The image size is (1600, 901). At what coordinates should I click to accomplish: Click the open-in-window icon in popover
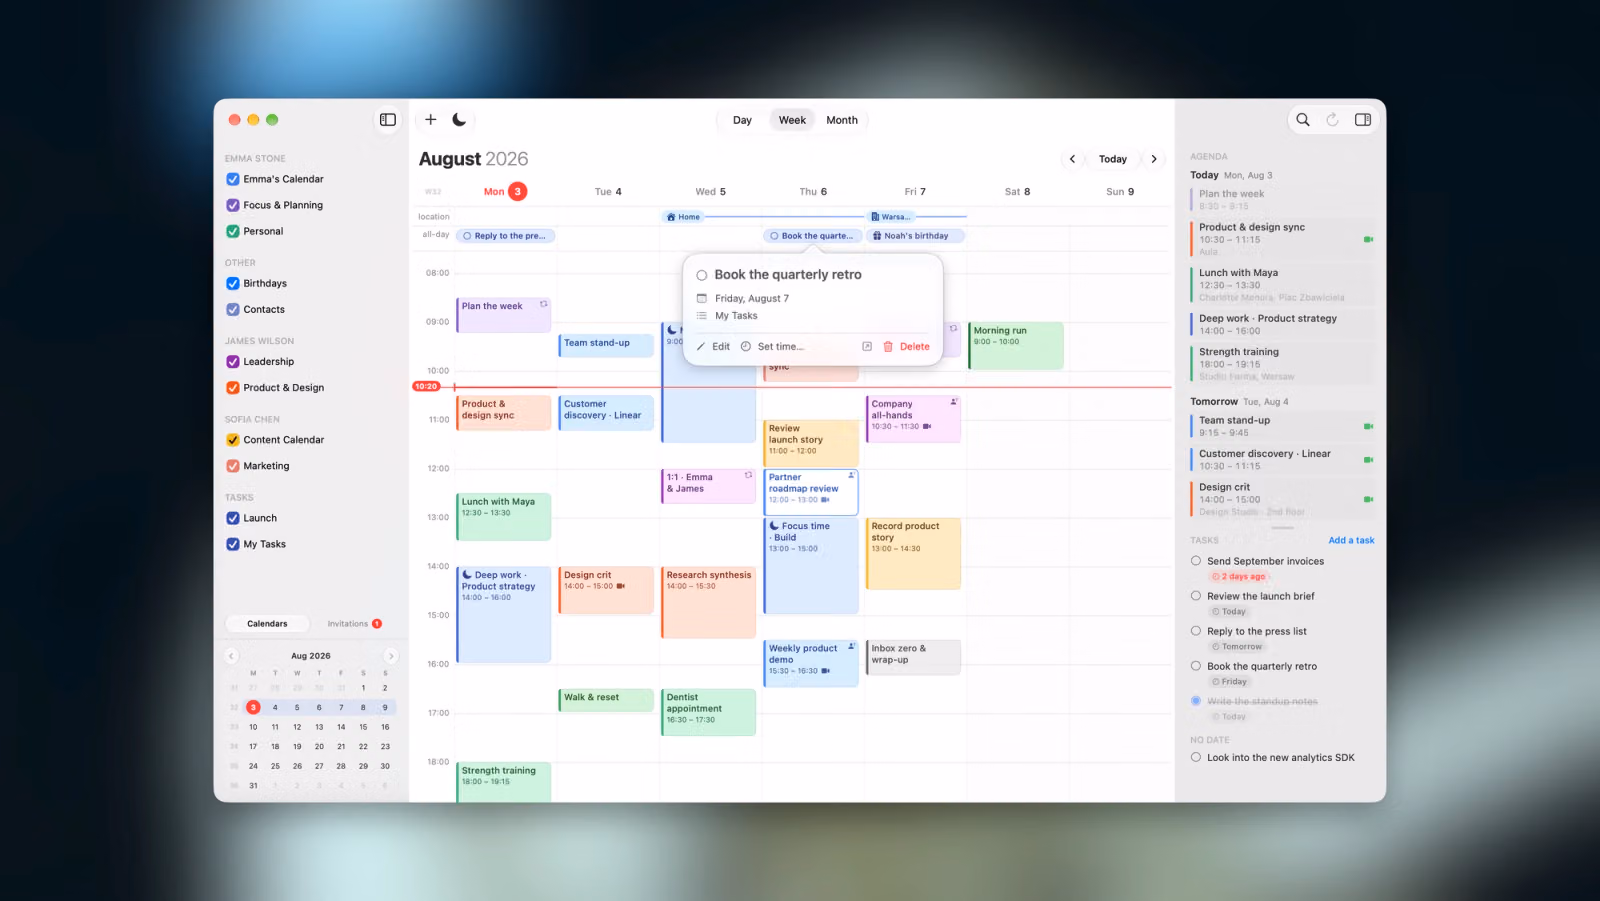tap(867, 347)
